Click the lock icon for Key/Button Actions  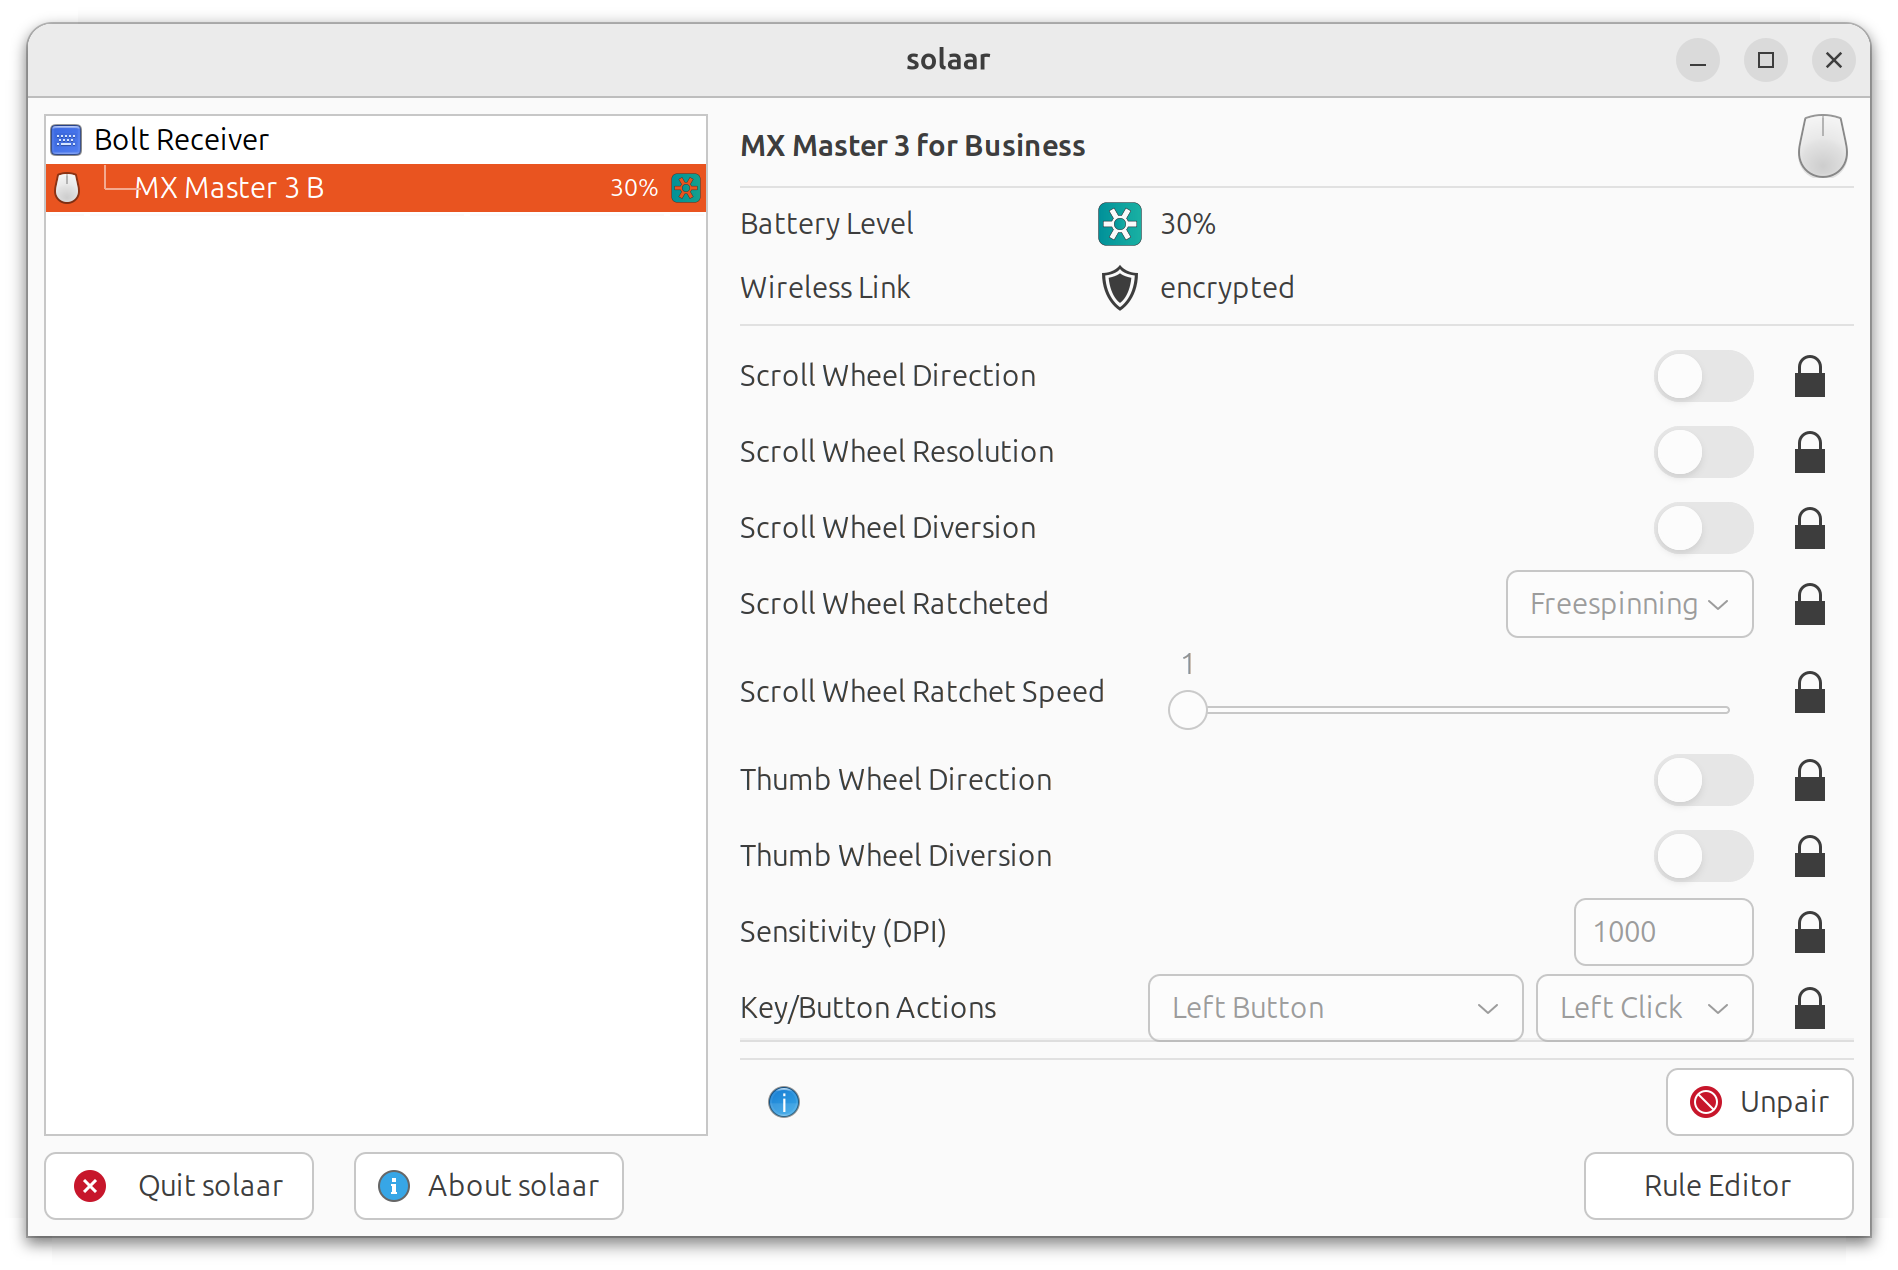pos(1809,1009)
